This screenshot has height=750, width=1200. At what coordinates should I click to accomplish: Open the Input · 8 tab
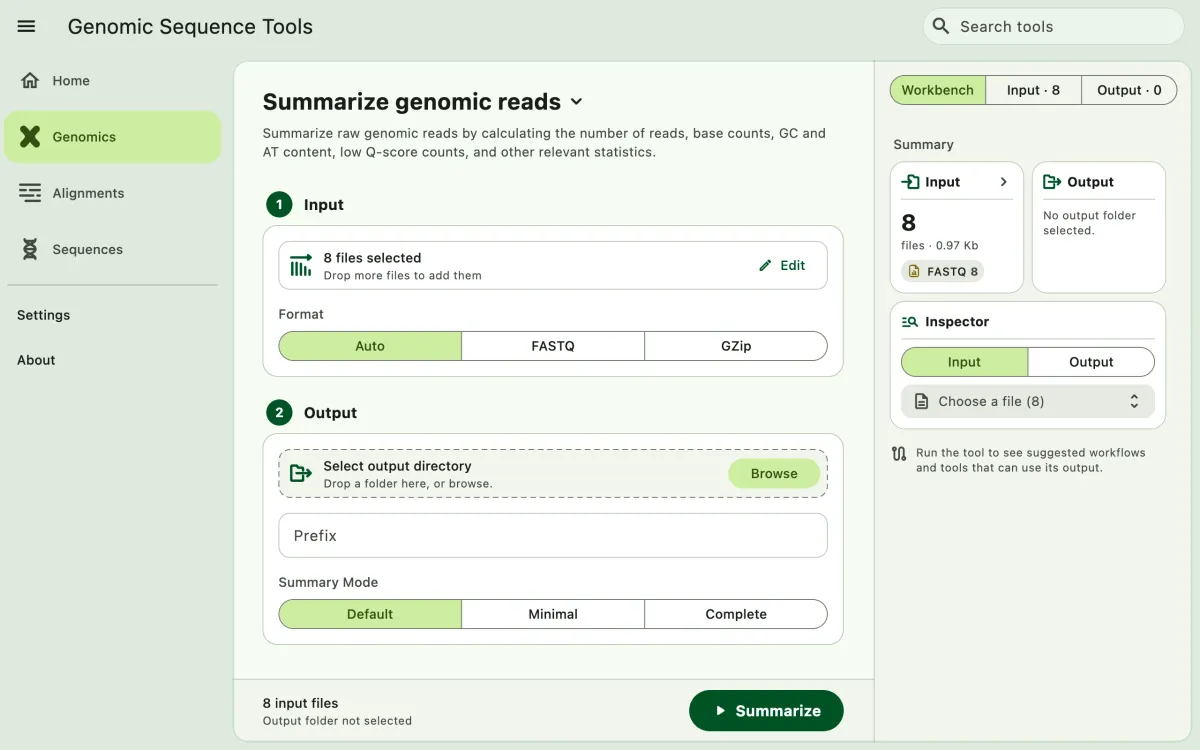click(1033, 90)
